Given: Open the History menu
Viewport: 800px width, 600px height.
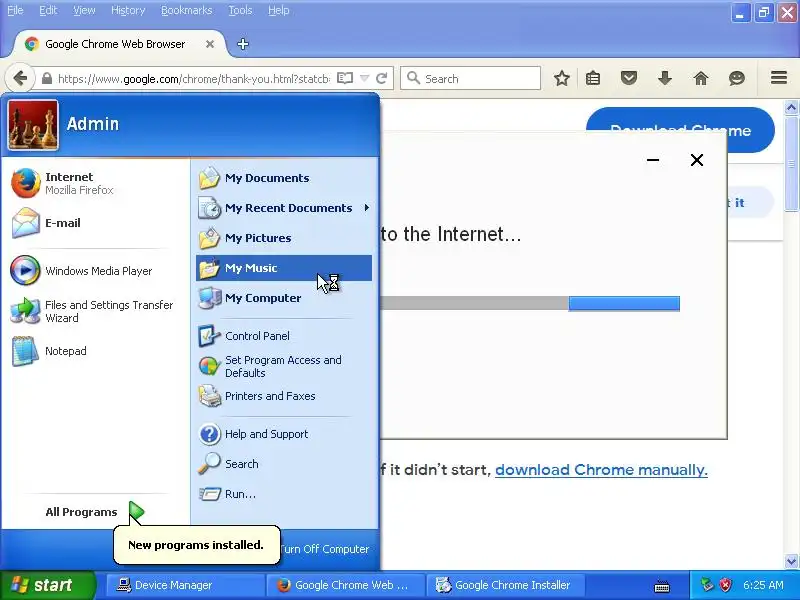Looking at the screenshot, I should pos(128,10).
